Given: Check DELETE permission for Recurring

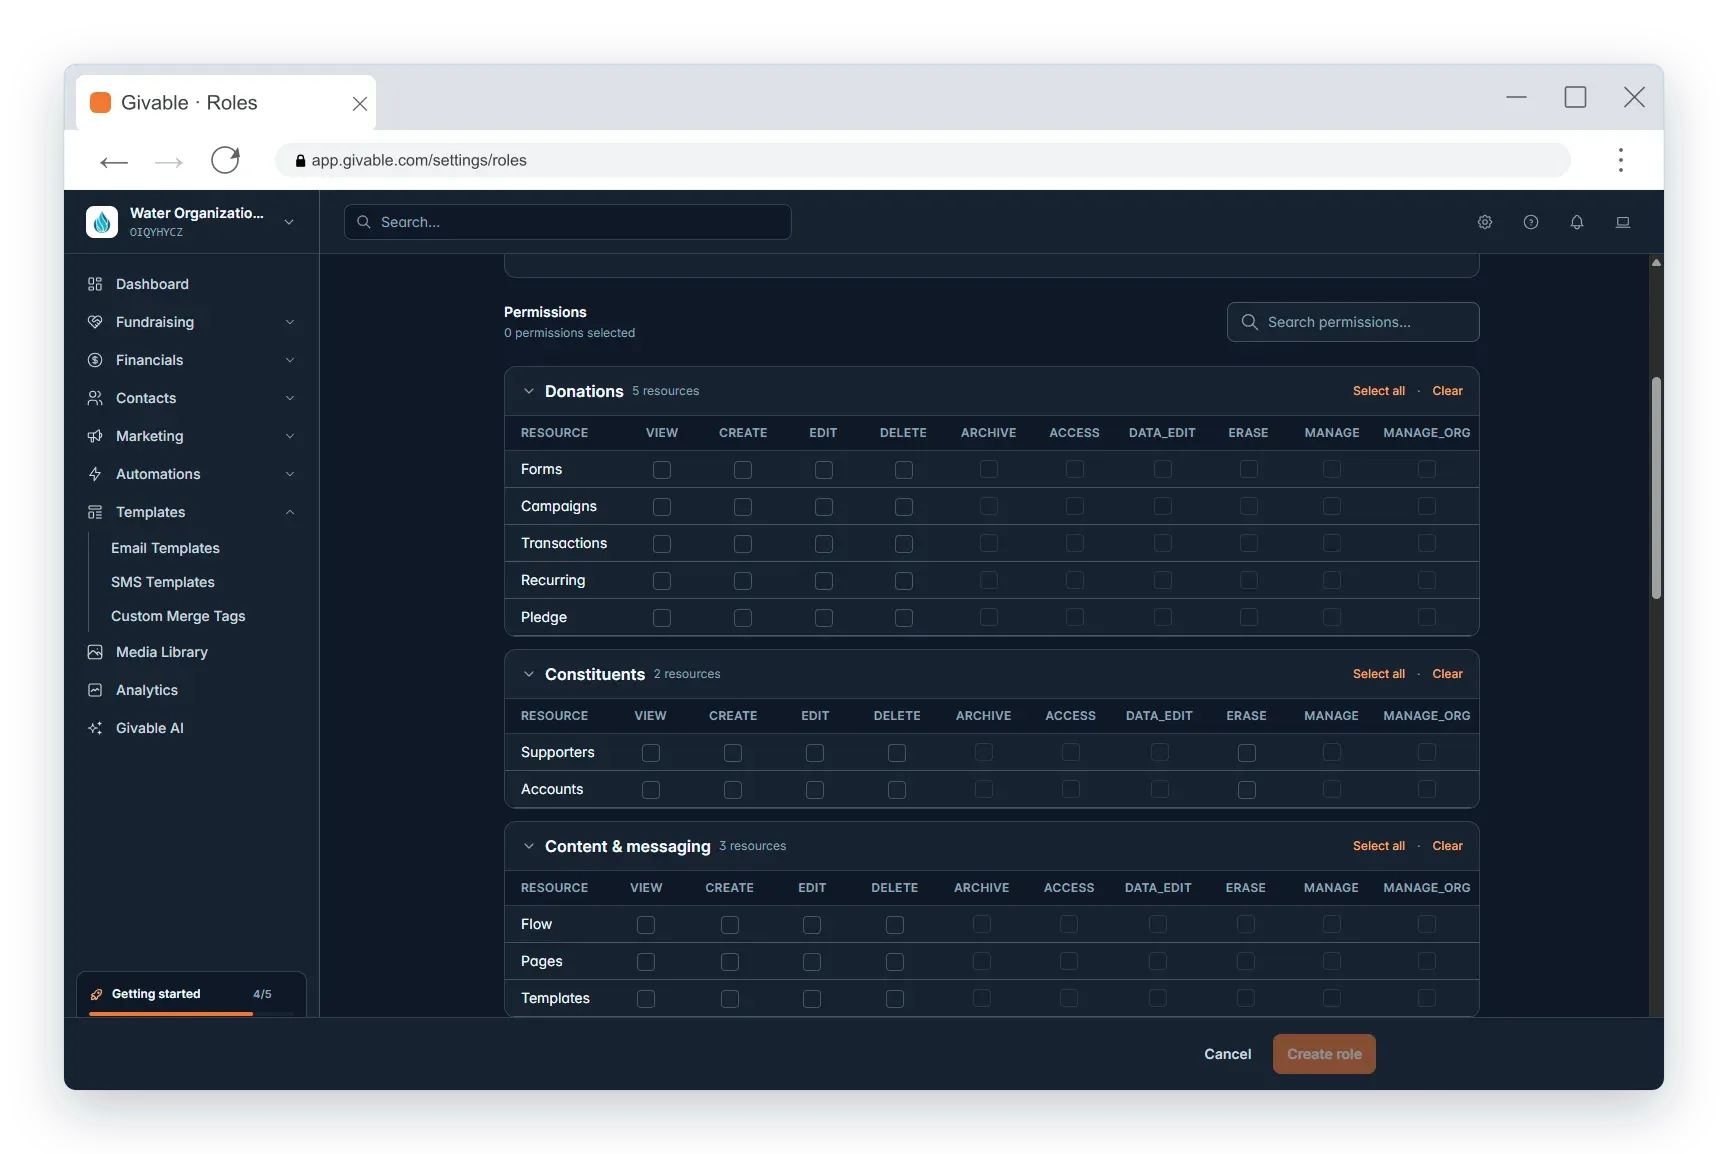Looking at the screenshot, I should coord(904,581).
